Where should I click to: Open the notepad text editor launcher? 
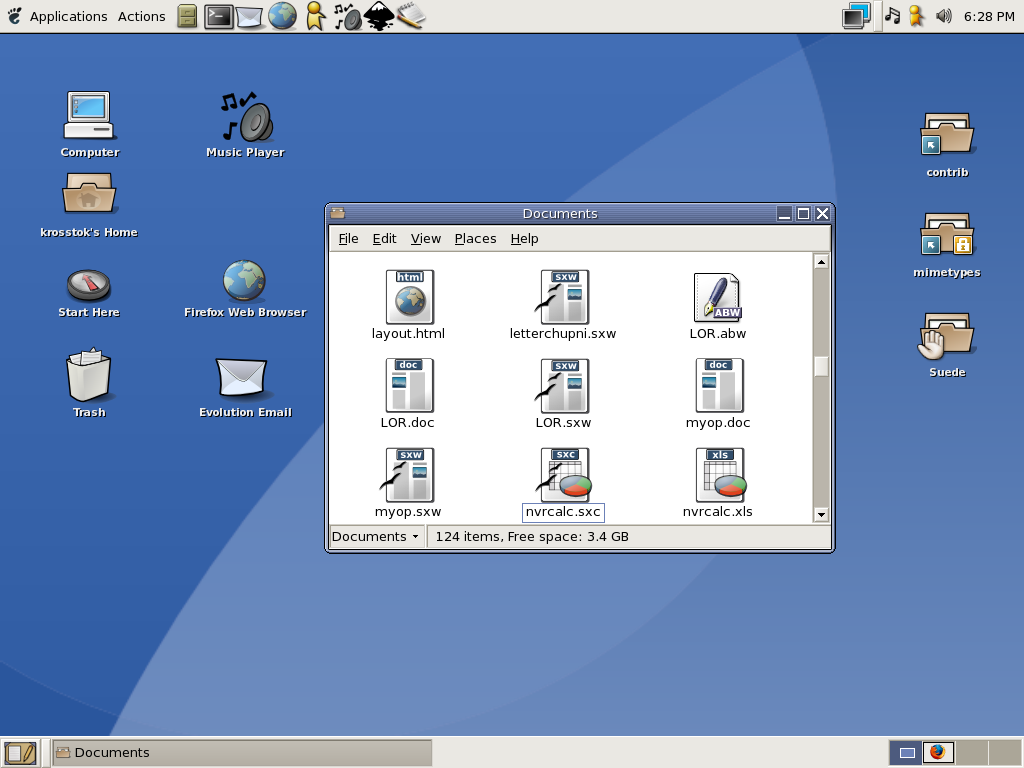pyautogui.click(x=411, y=16)
